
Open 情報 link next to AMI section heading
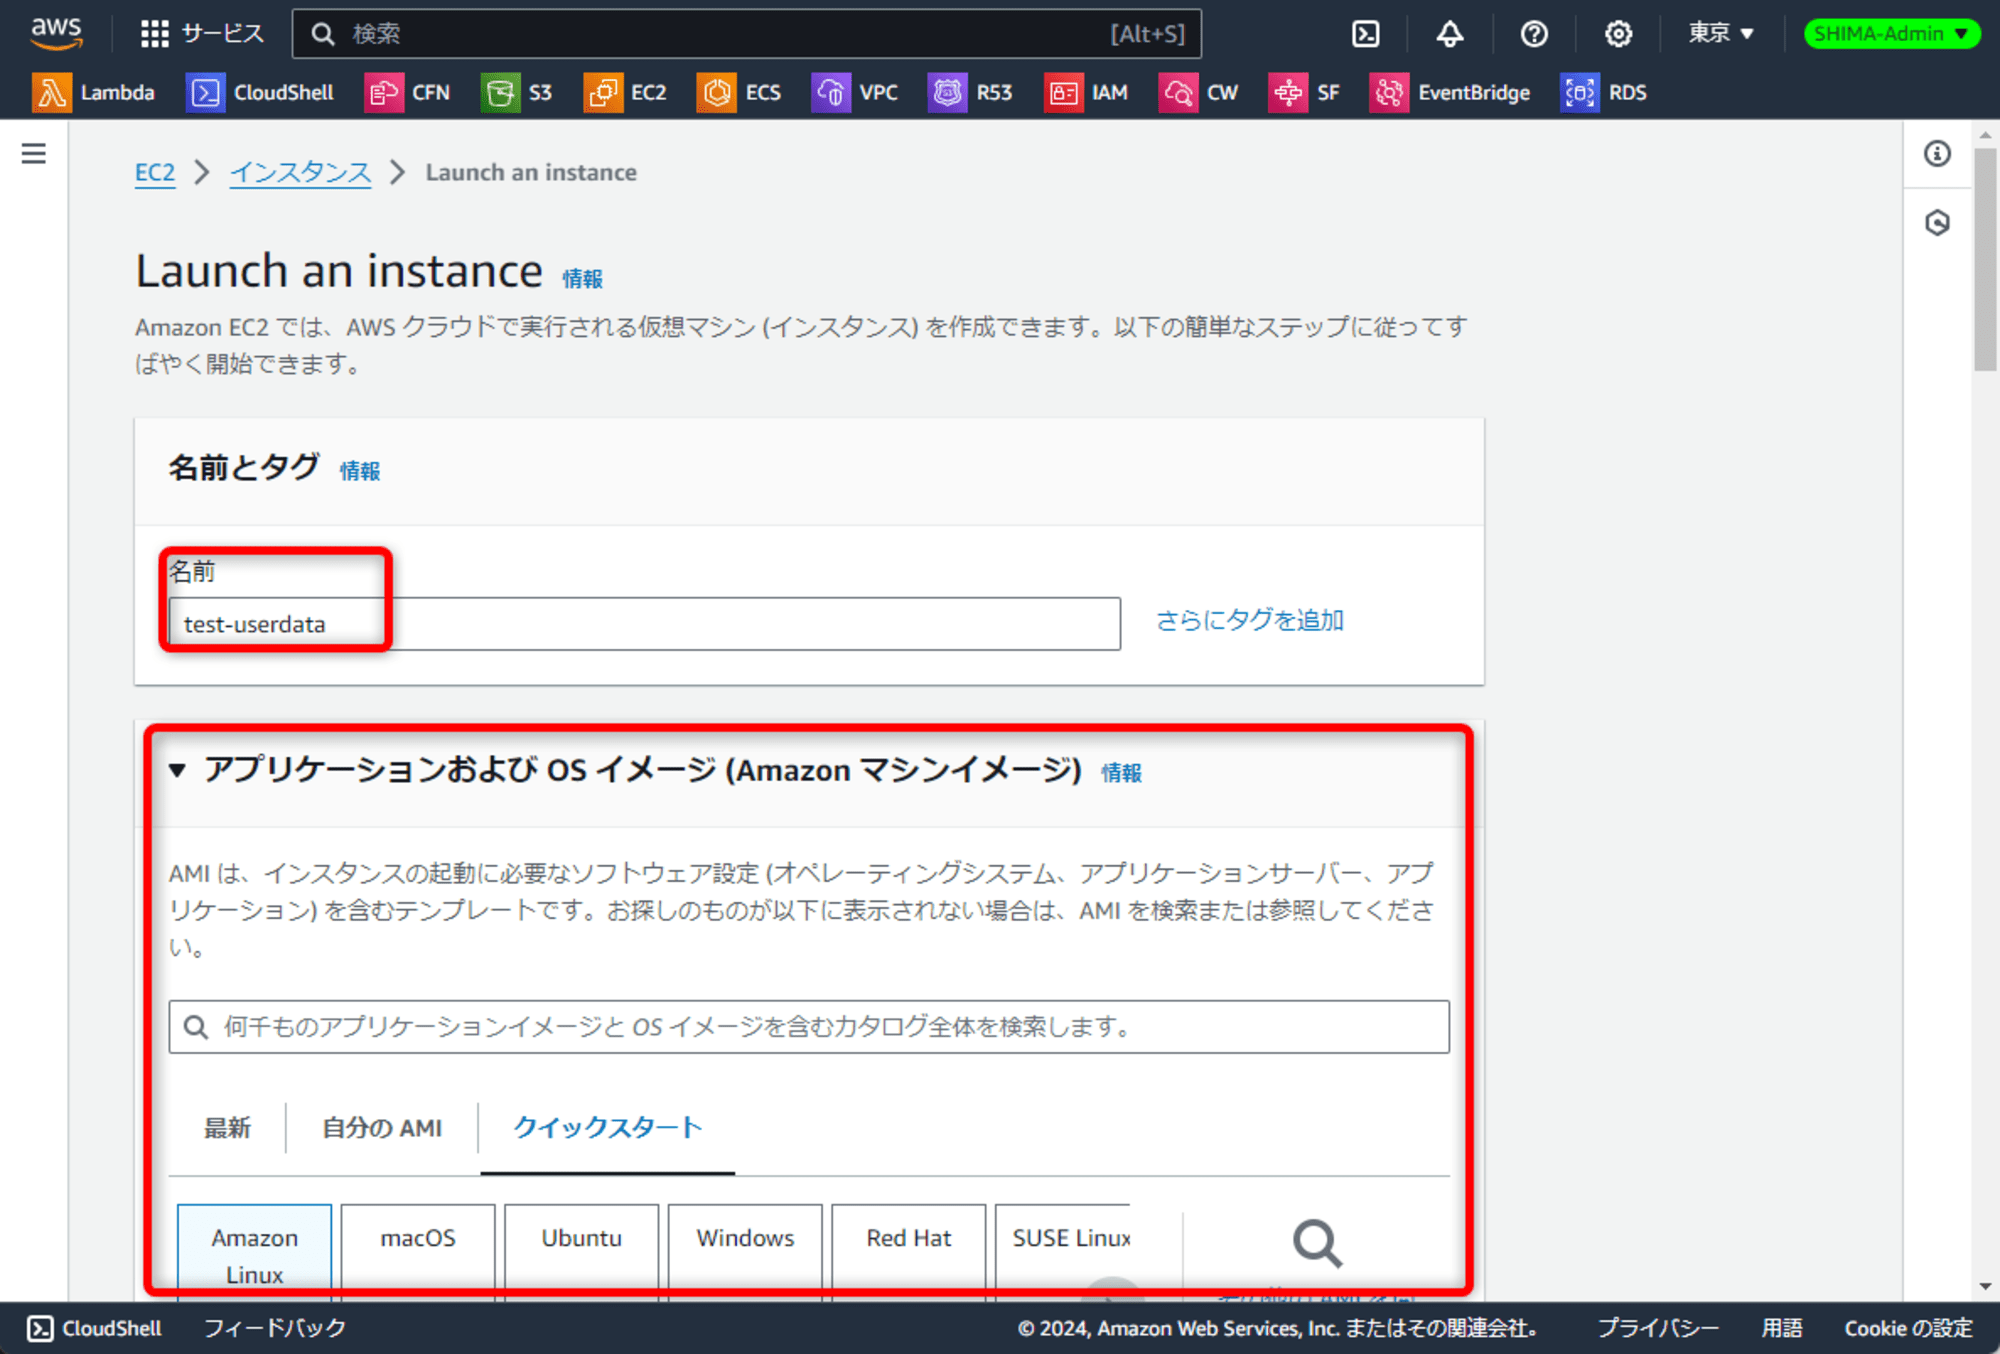1121,773
